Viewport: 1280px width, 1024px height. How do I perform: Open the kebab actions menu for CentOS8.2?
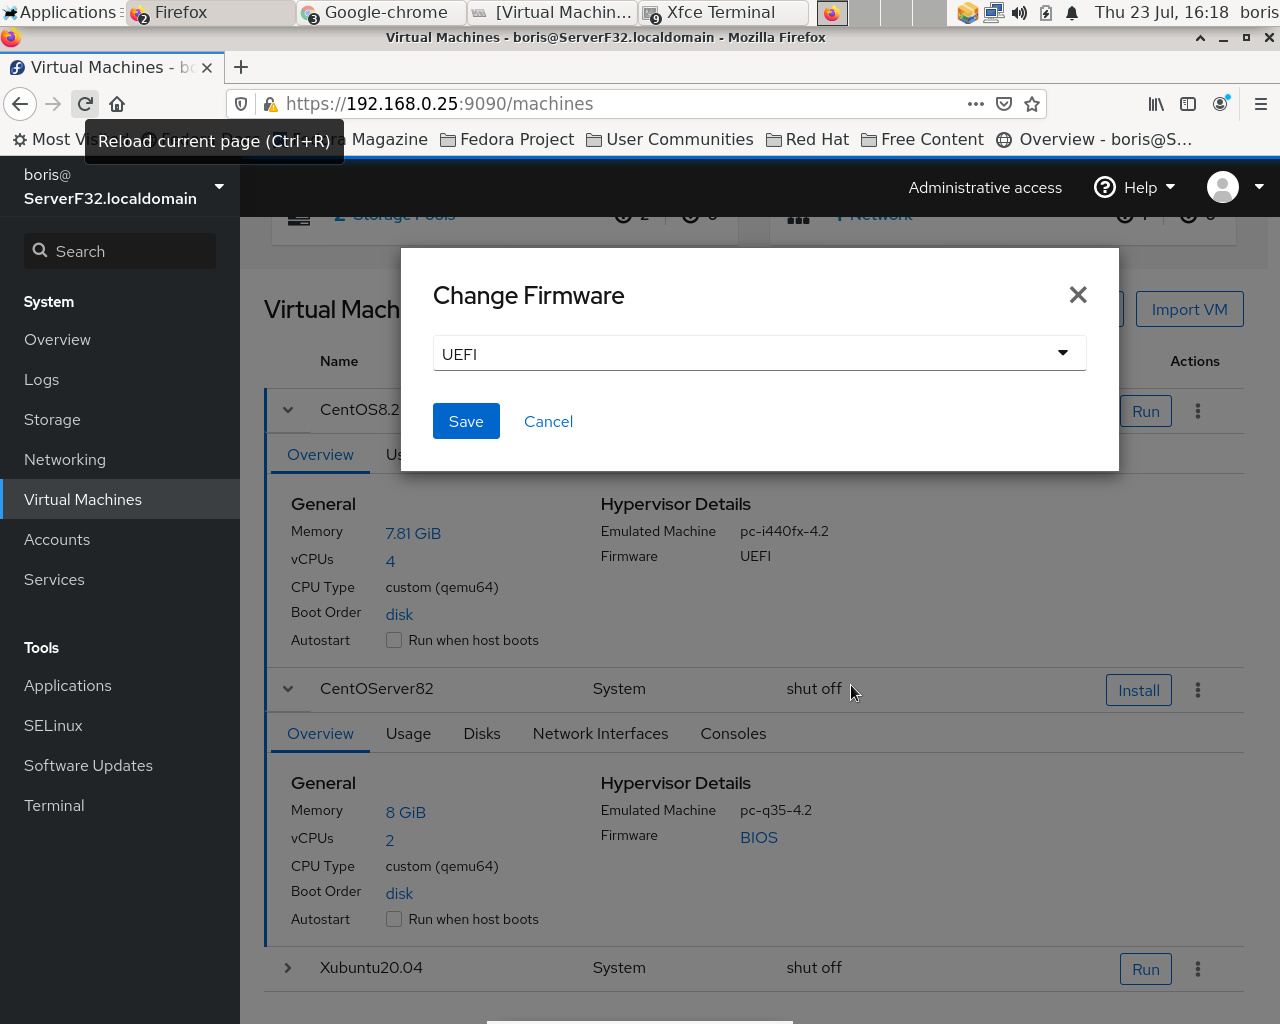pyautogui.click(x=1197, y=411)
